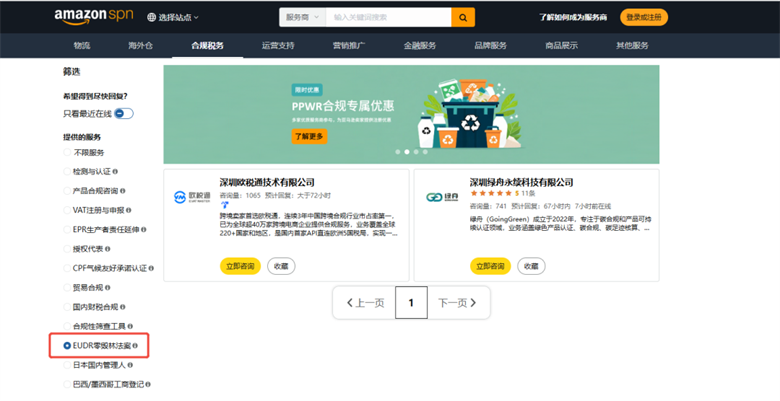
Task: Select the 产品合规咨询 radio option
Action: [67, 191]
